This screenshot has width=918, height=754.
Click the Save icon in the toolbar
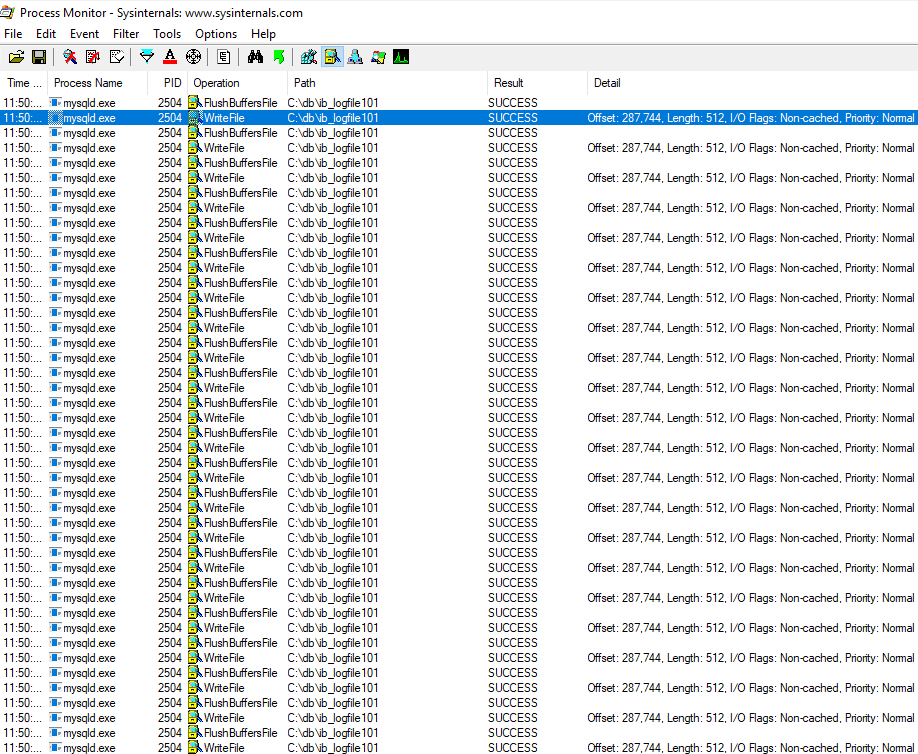click(x=39, y=57)
